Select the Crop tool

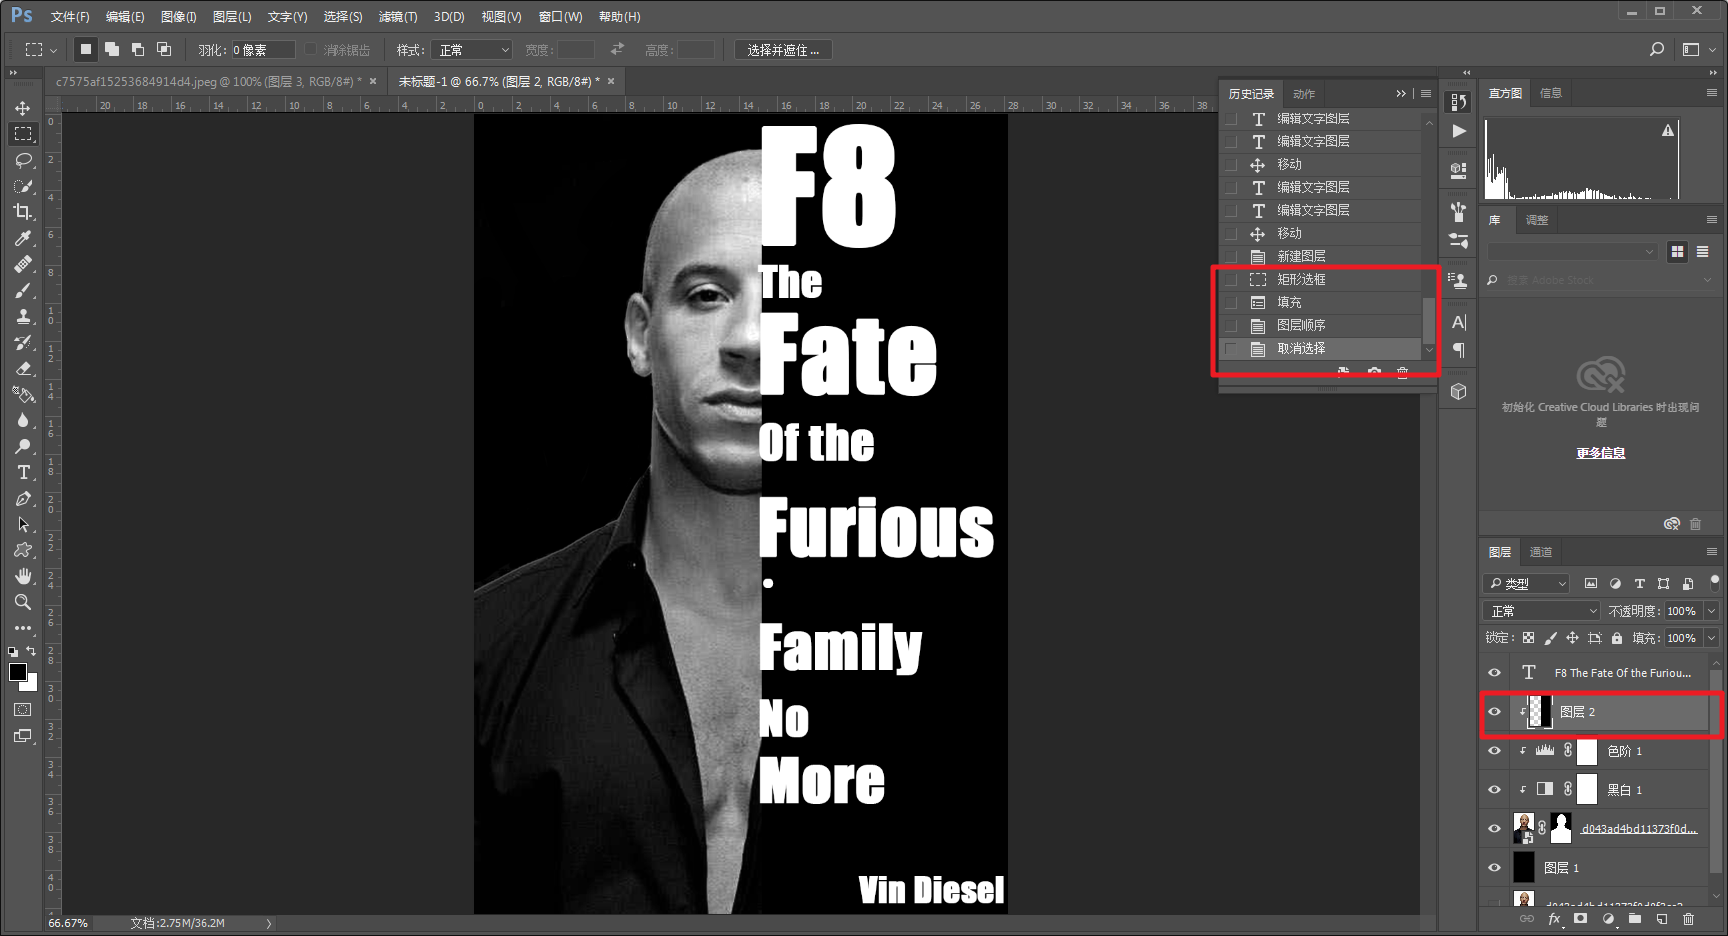(22, 212)
